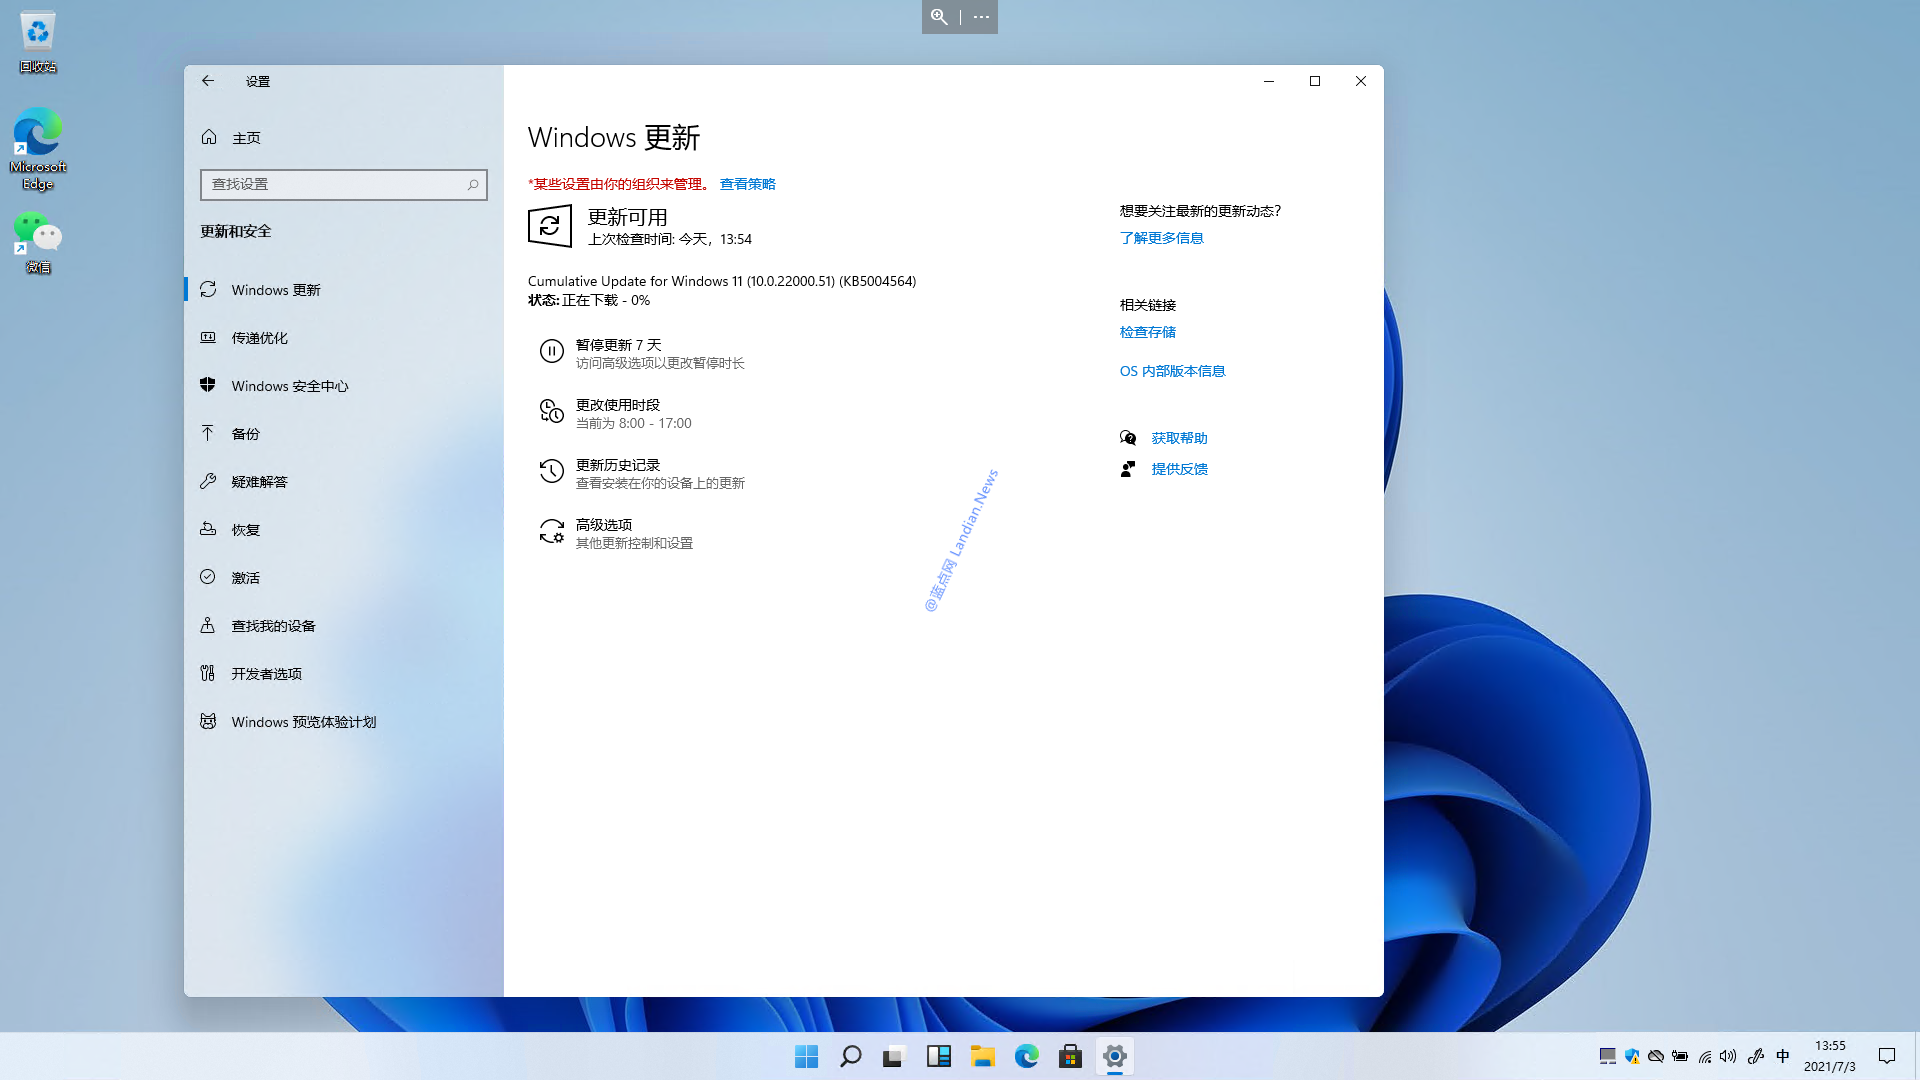
Task: Open 激活 activation section
Action: 344,578
